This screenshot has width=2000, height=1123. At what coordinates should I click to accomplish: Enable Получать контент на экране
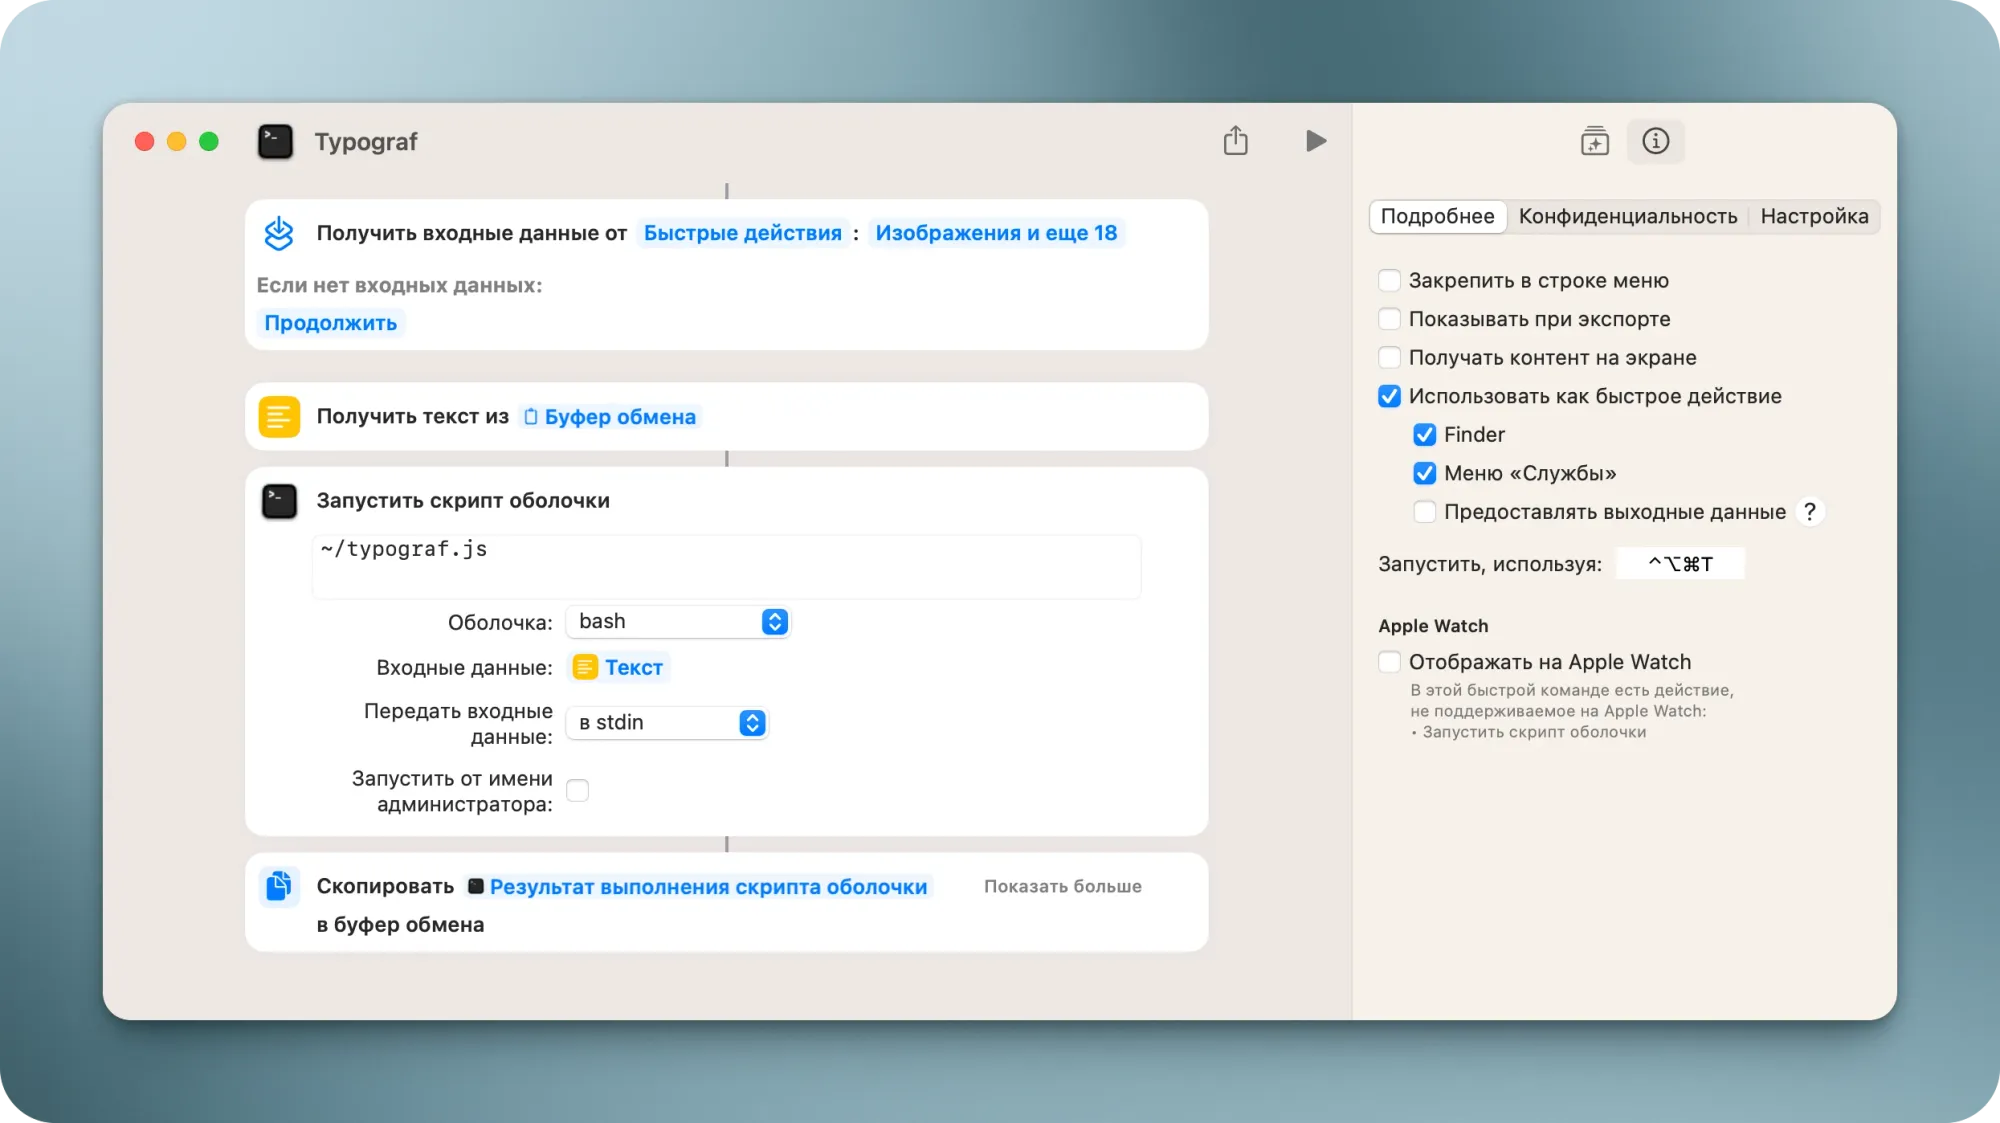(x=1389, y=358)
